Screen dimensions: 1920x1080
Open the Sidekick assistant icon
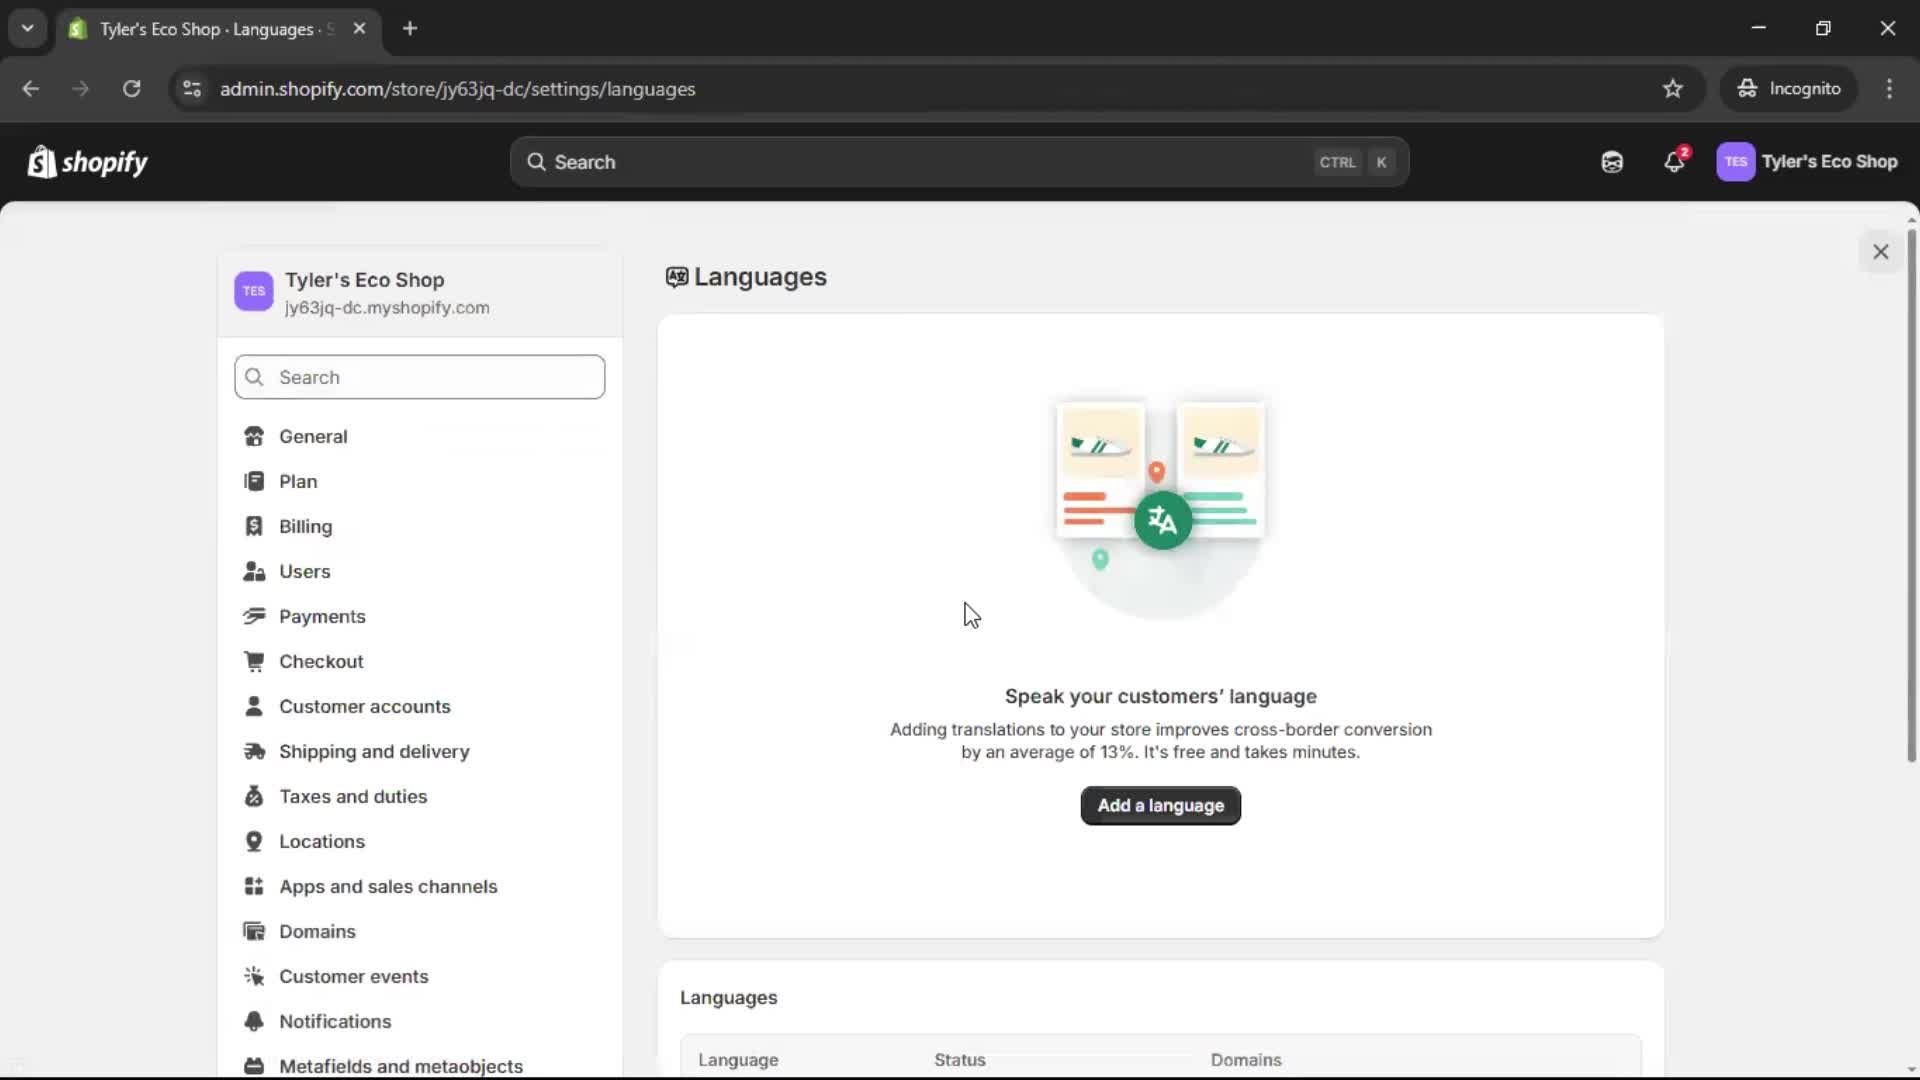coord(1612,162)
